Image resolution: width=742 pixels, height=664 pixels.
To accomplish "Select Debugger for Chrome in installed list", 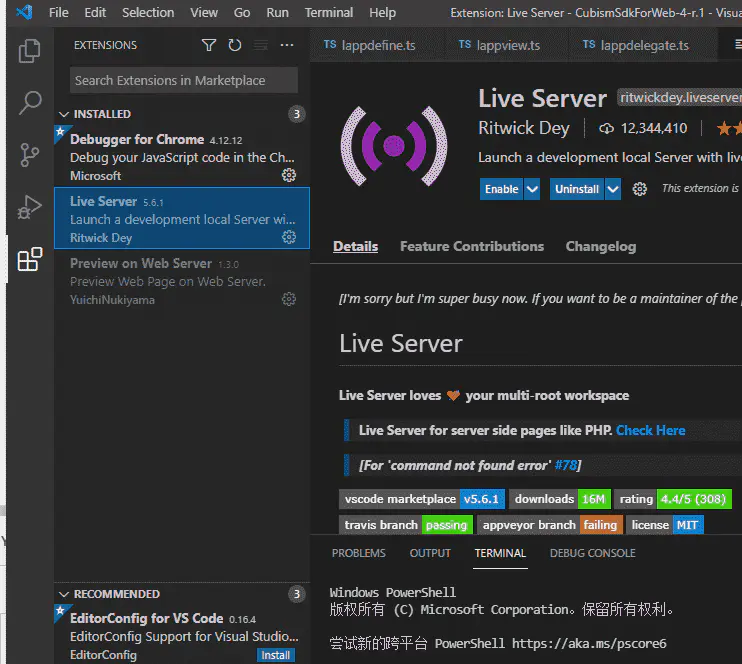I will click(x=182, y=156).
